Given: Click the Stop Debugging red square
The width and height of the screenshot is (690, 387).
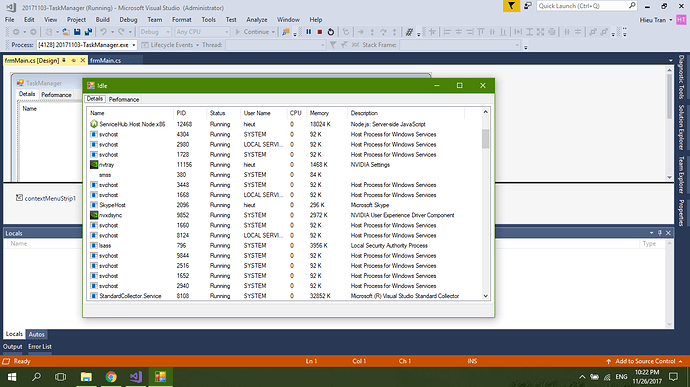Looking at the screenshot, I should point(320,32).
